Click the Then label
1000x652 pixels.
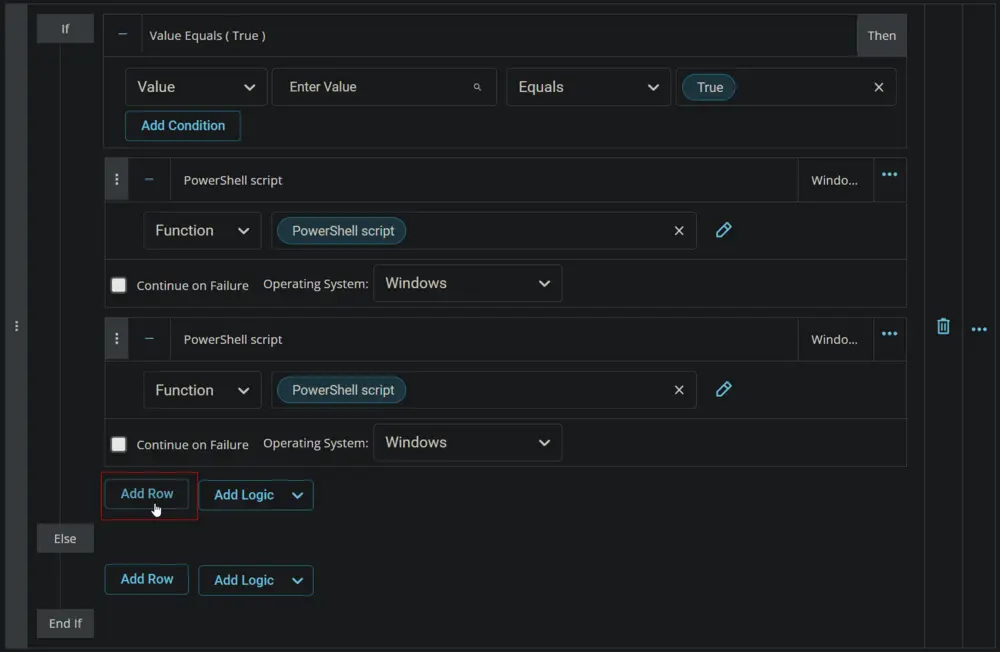(881, 36)
